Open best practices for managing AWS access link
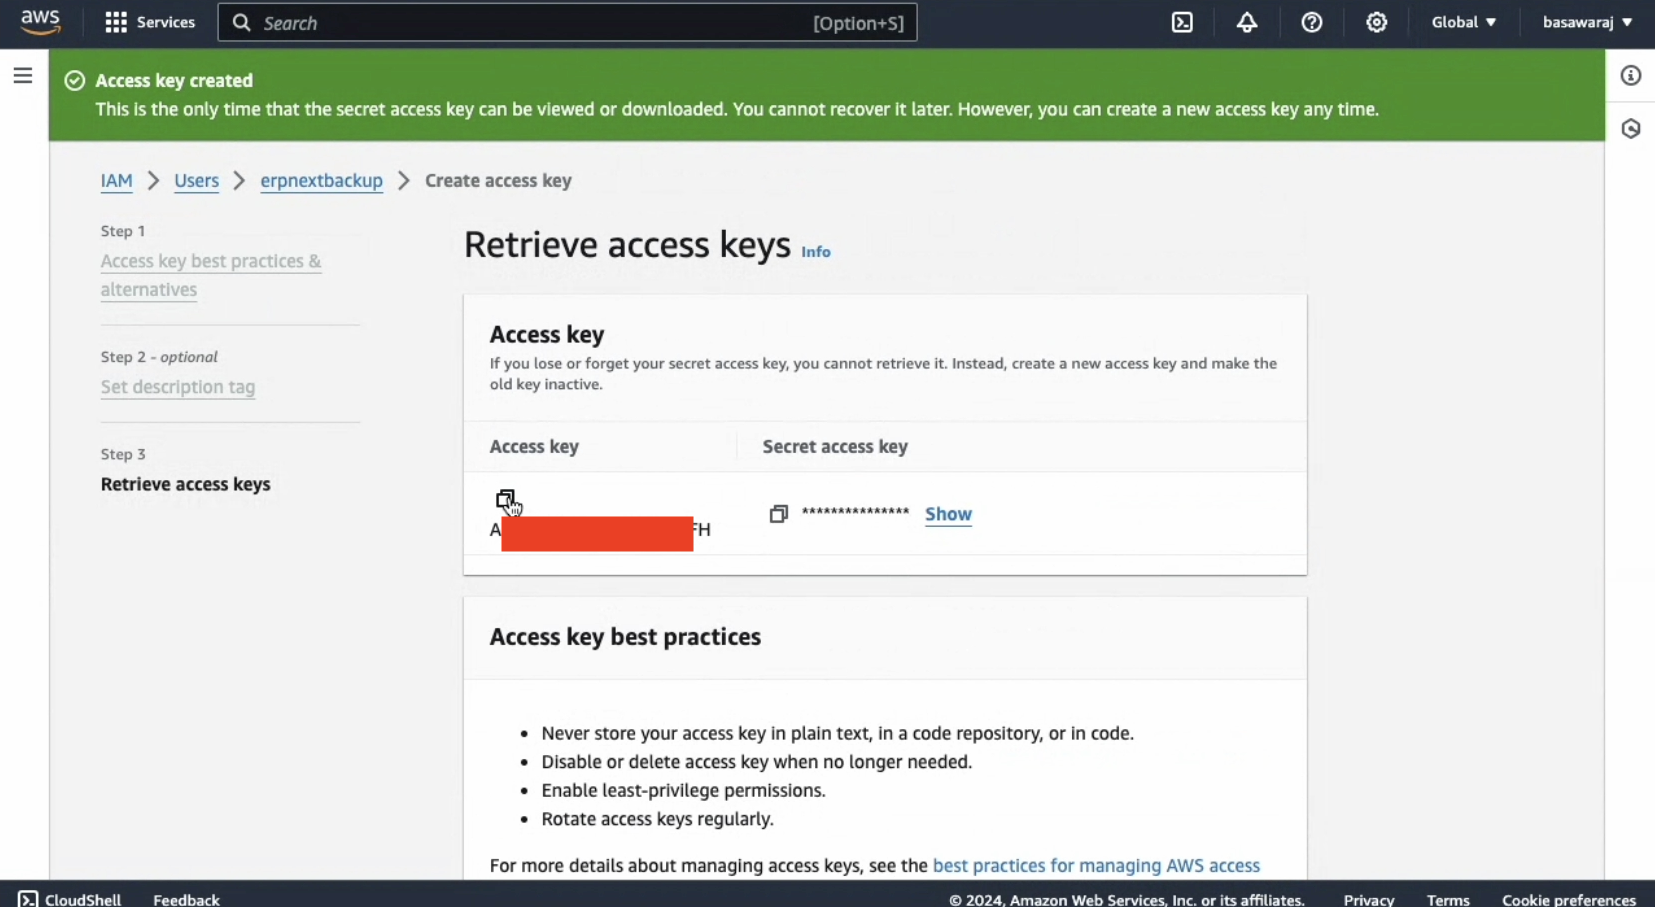1655x907 pixels. click(1096, 866)
